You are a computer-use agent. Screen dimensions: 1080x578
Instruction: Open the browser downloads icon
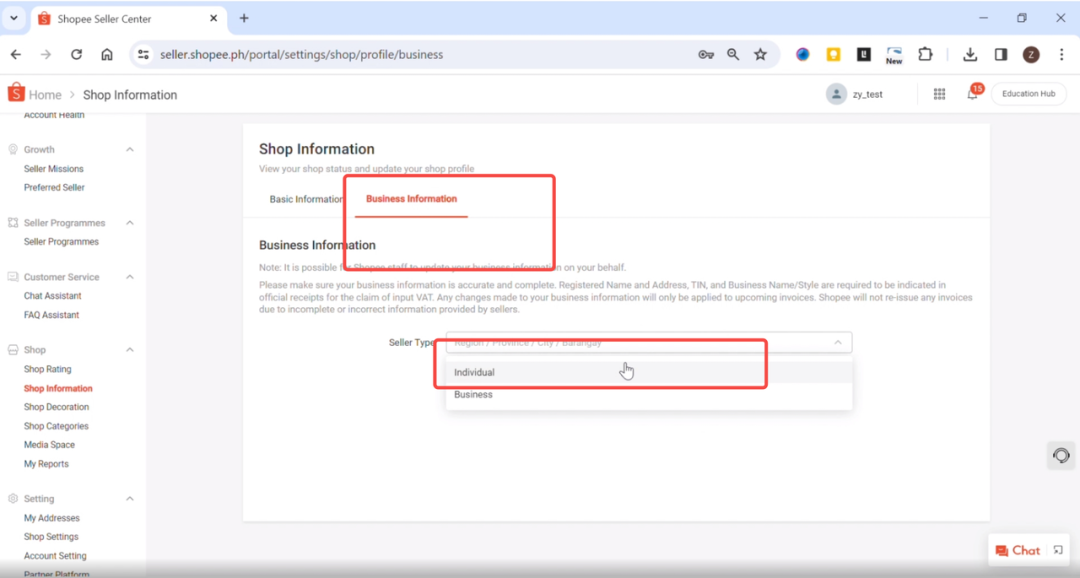pos(969,55)
